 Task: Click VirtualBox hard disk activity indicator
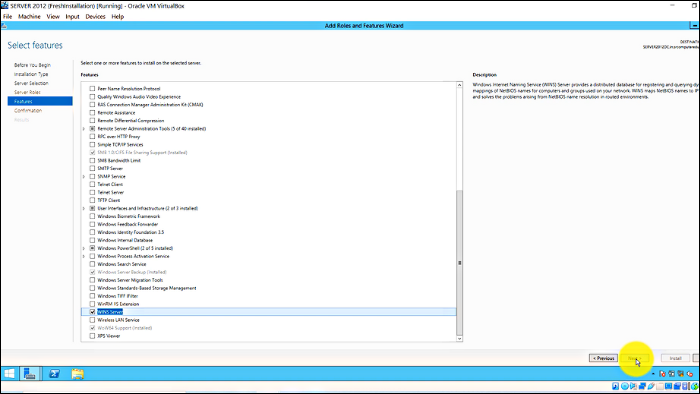(615, 386)
